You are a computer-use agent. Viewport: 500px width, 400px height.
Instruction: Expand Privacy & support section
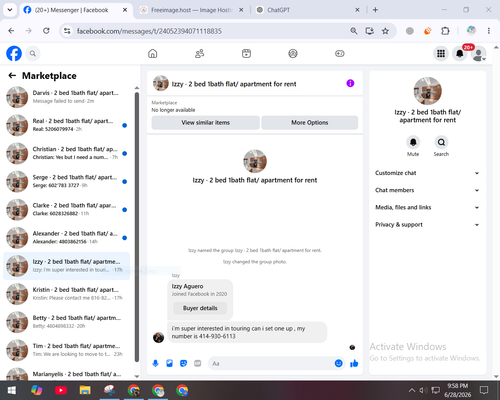tap(427, 224)
